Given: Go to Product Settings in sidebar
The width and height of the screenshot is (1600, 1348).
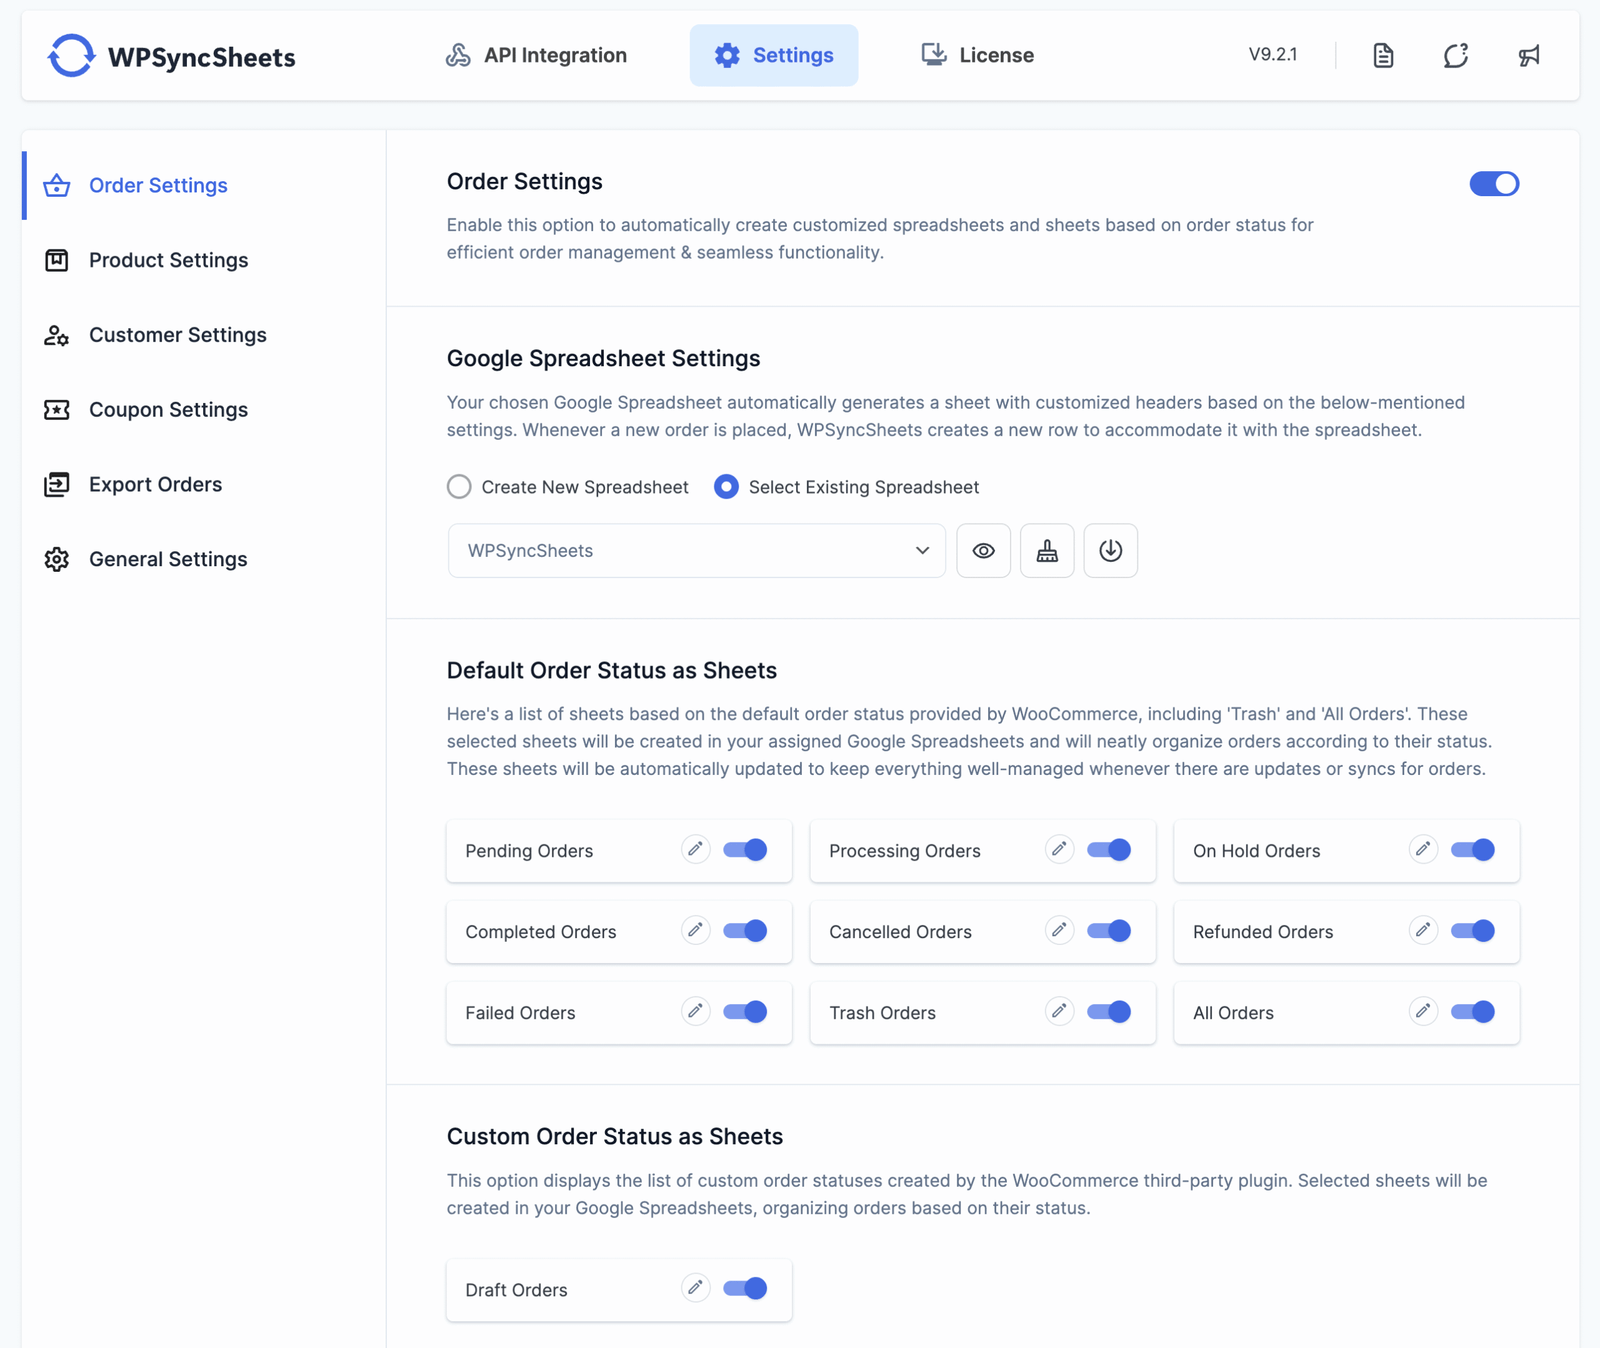Looking at the screenshot, I should tap(168, 260).
